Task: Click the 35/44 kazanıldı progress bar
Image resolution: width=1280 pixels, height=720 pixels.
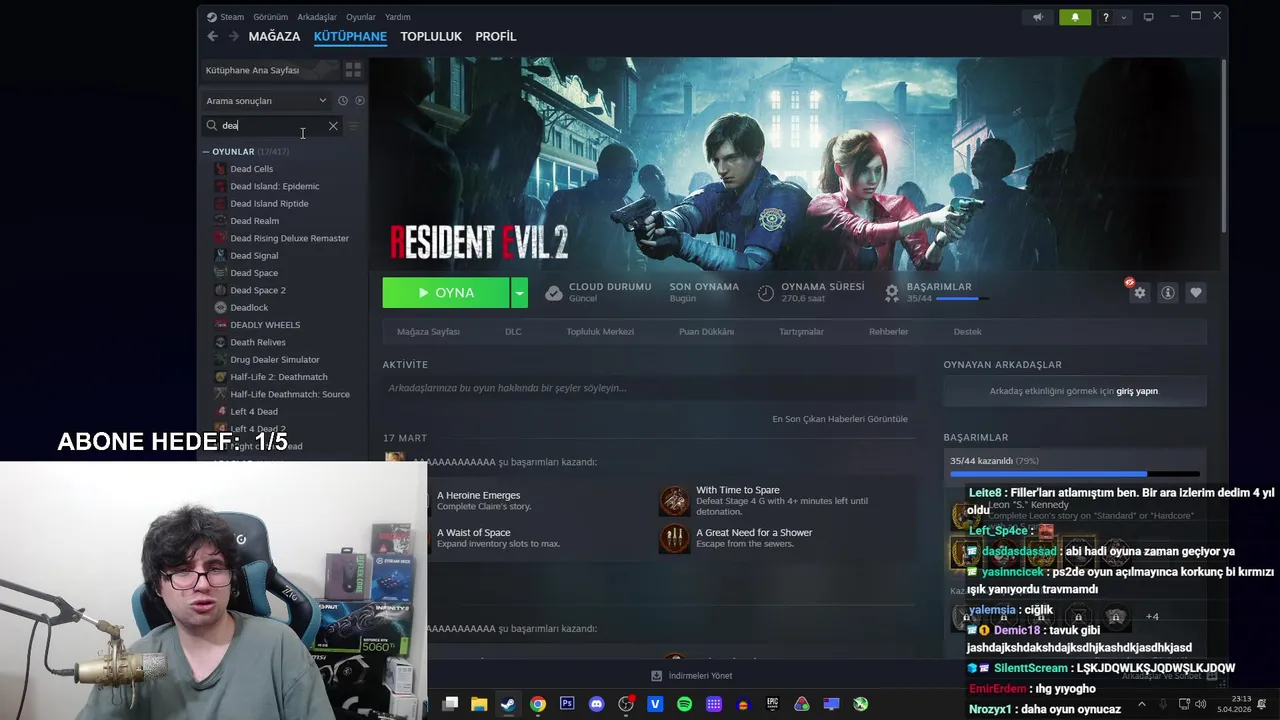Action: 1074,474
